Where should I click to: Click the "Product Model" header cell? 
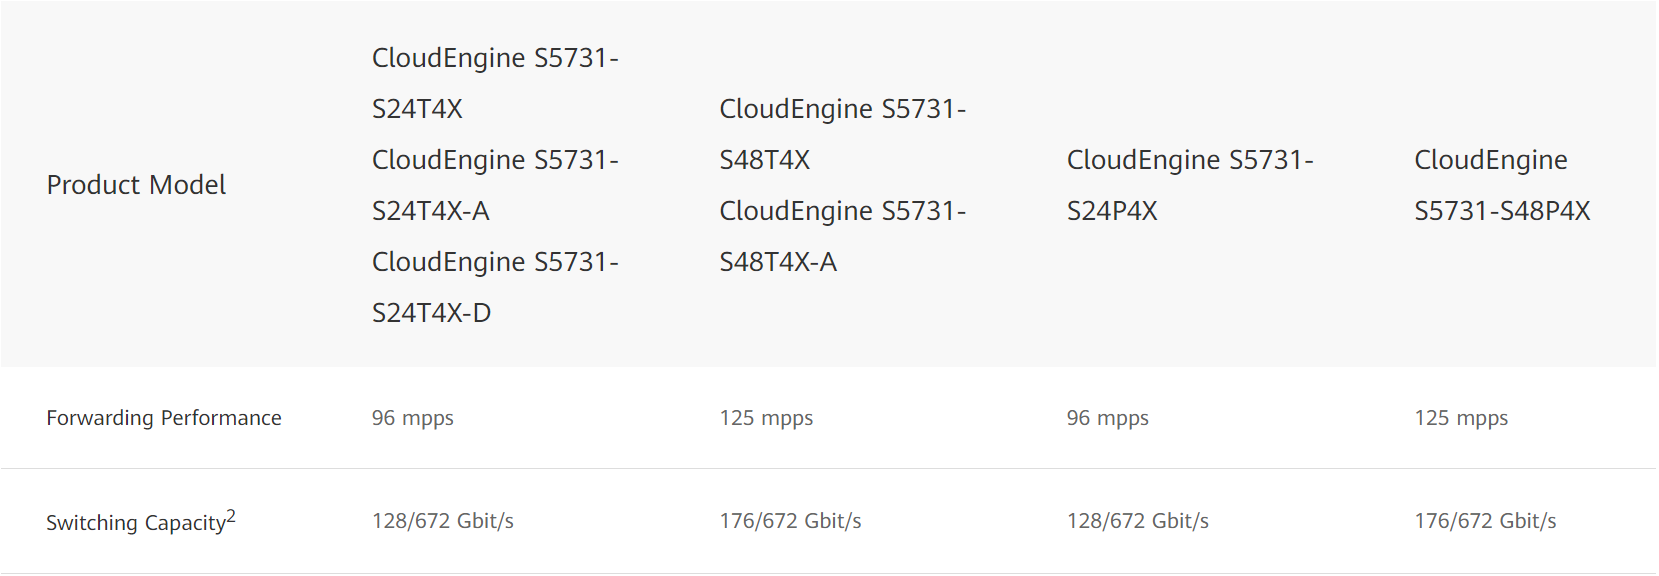(x=136, y=185)
